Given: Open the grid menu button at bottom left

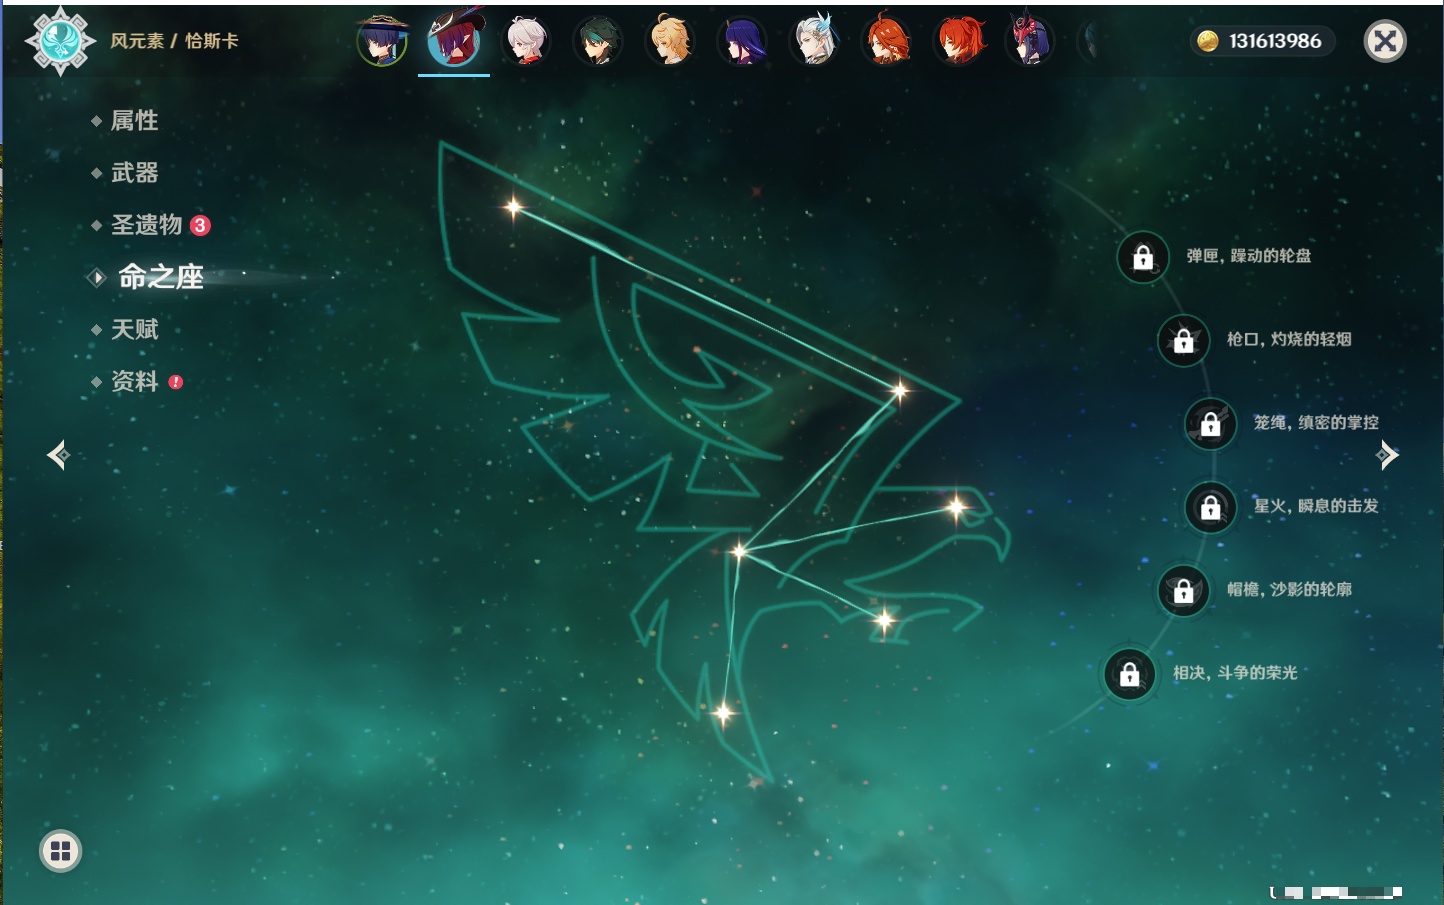Looking at the screenshot, I should (60, 851).
